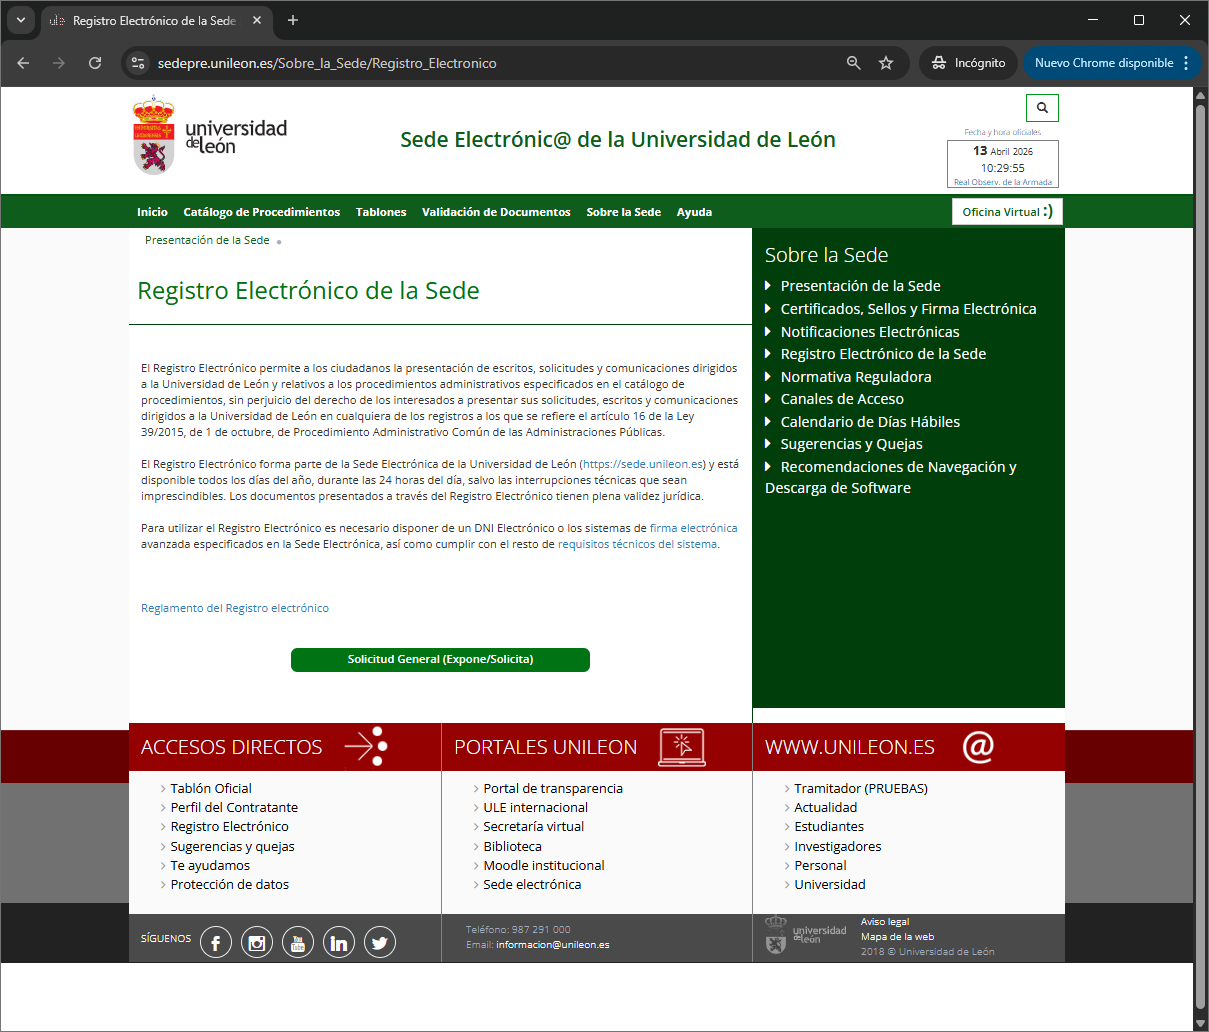Open Moodle institucional link

tap(544, 865)
